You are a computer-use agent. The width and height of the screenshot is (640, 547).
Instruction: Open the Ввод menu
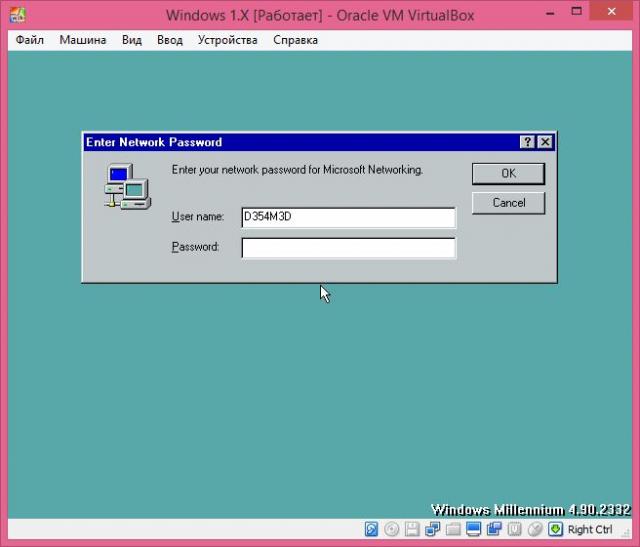click(x=170, y=40)
